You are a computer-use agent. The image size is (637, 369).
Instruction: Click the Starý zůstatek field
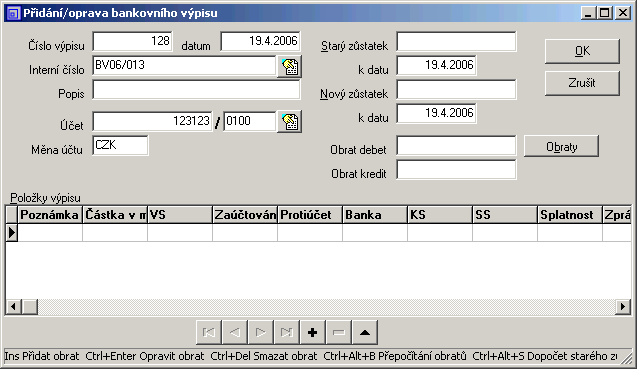(x=456, y=41)
